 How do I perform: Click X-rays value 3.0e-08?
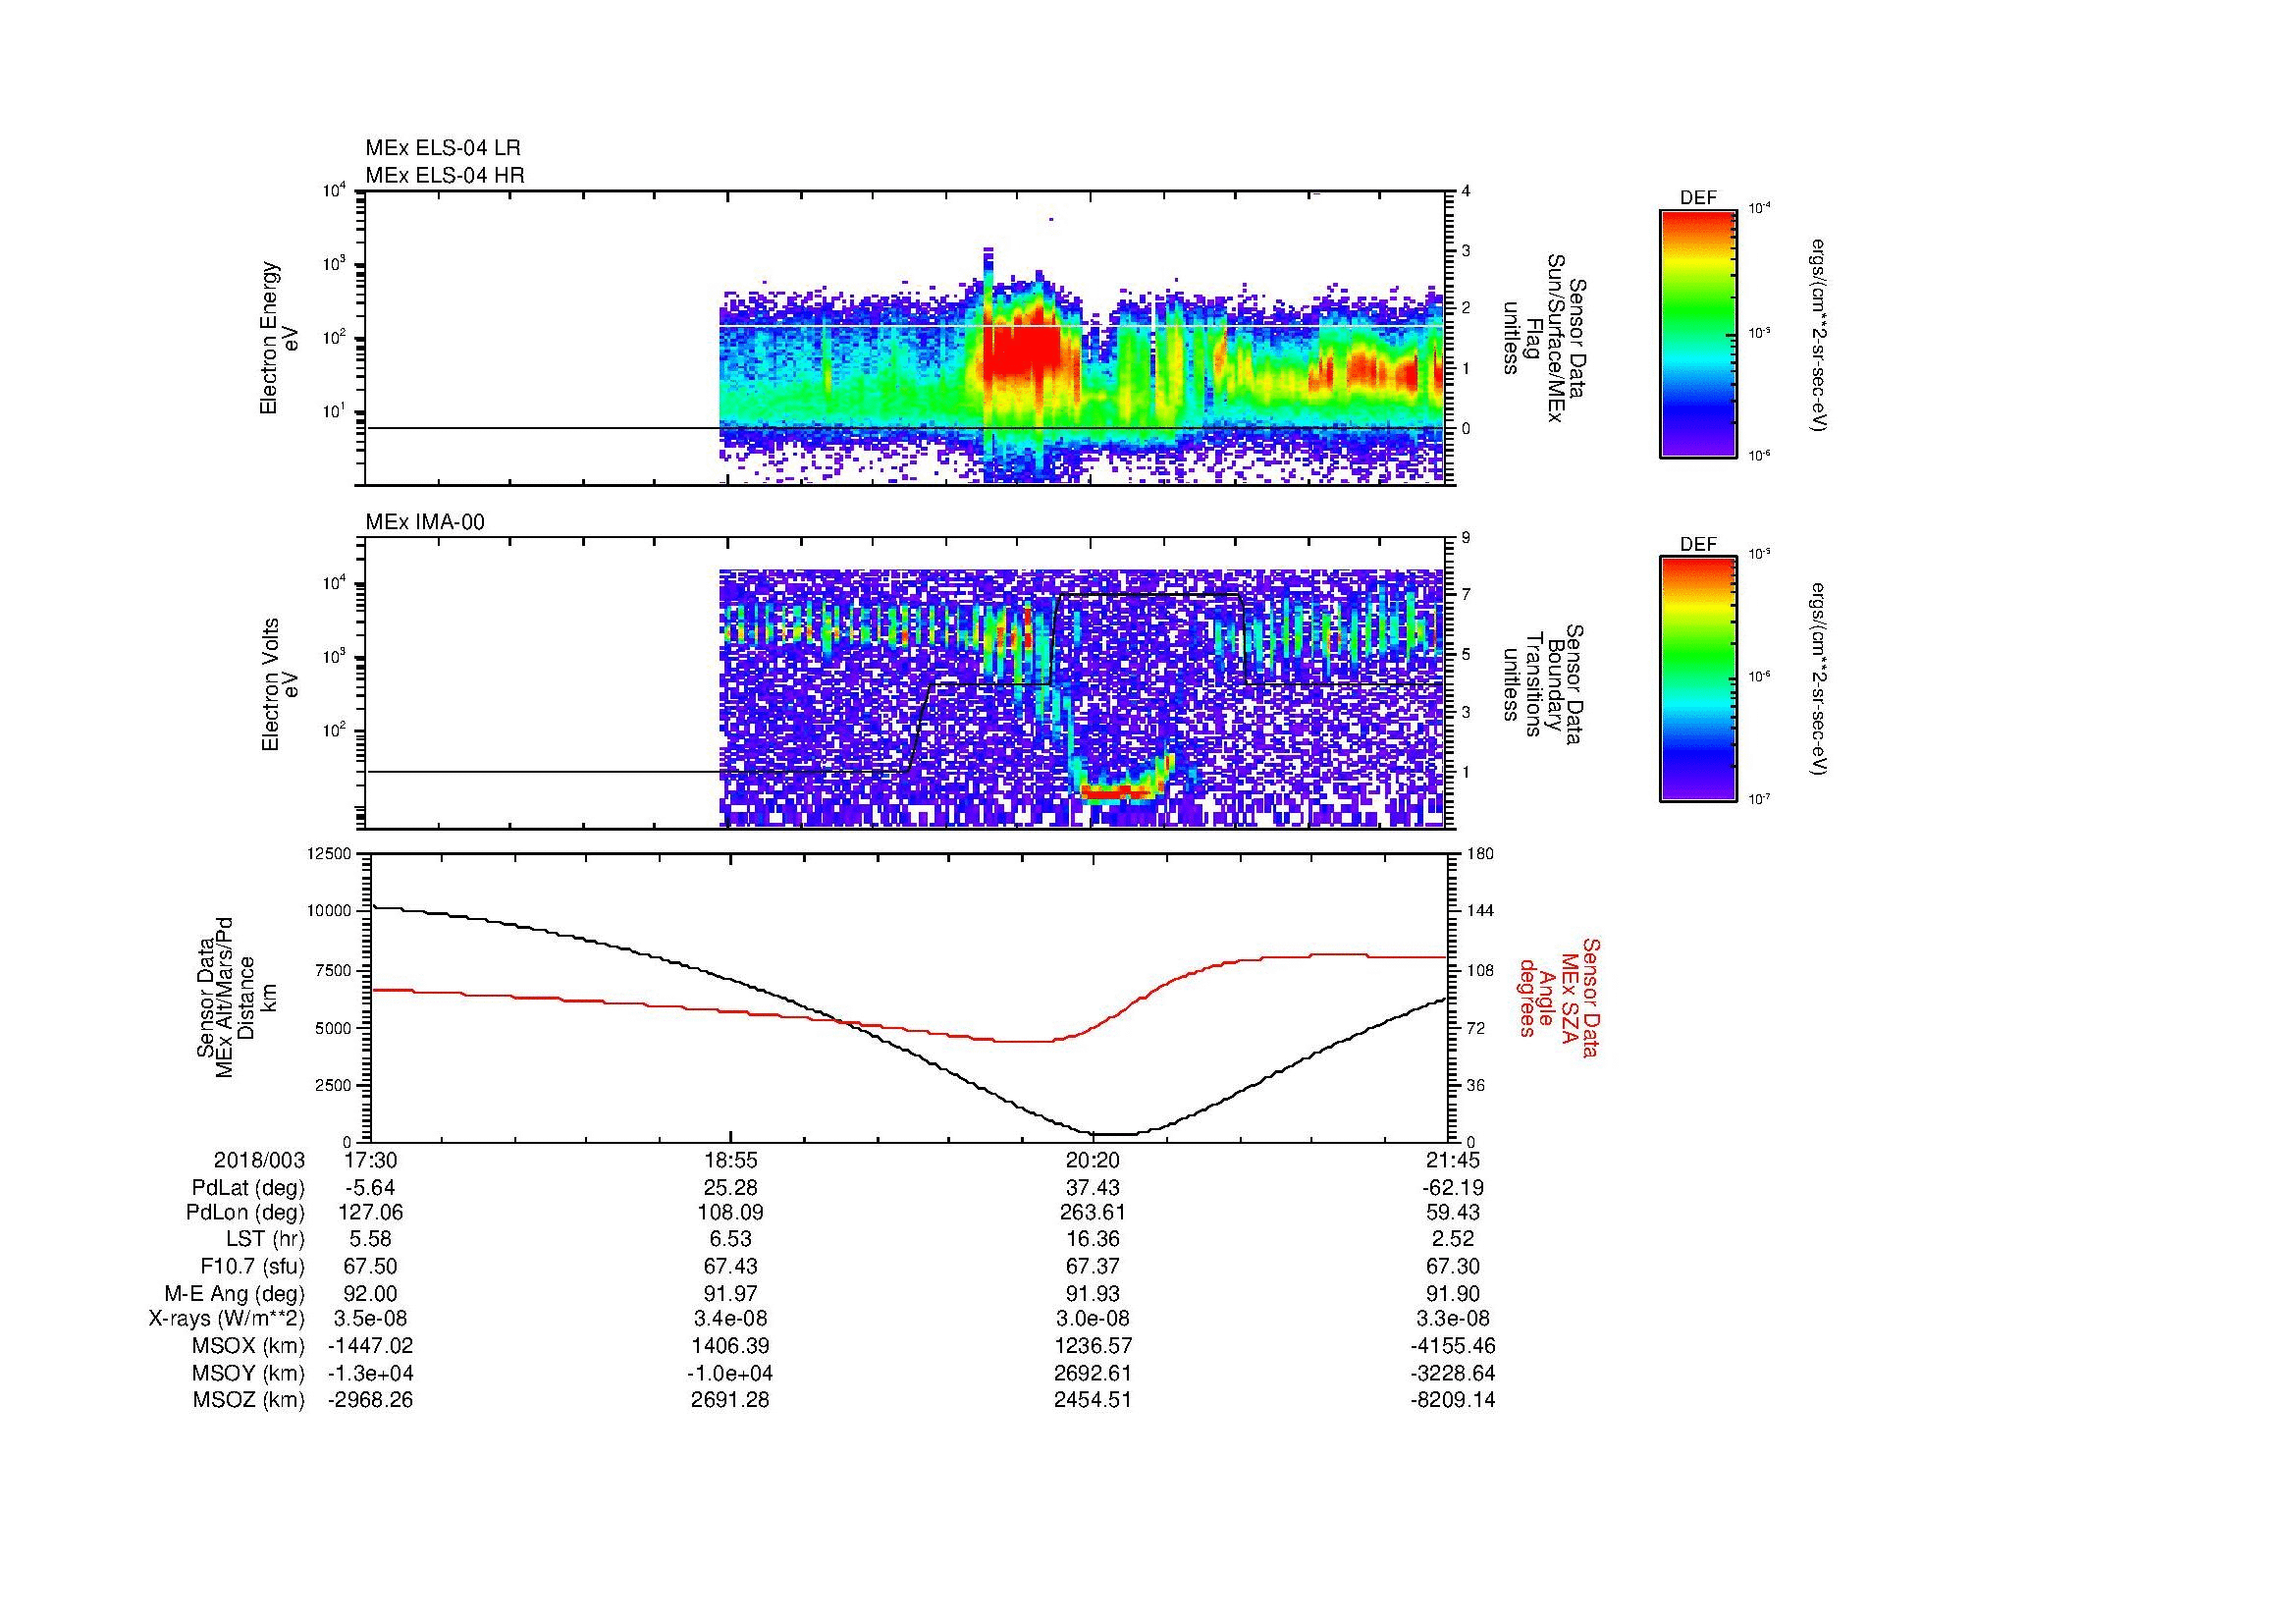(1093, 1320)
